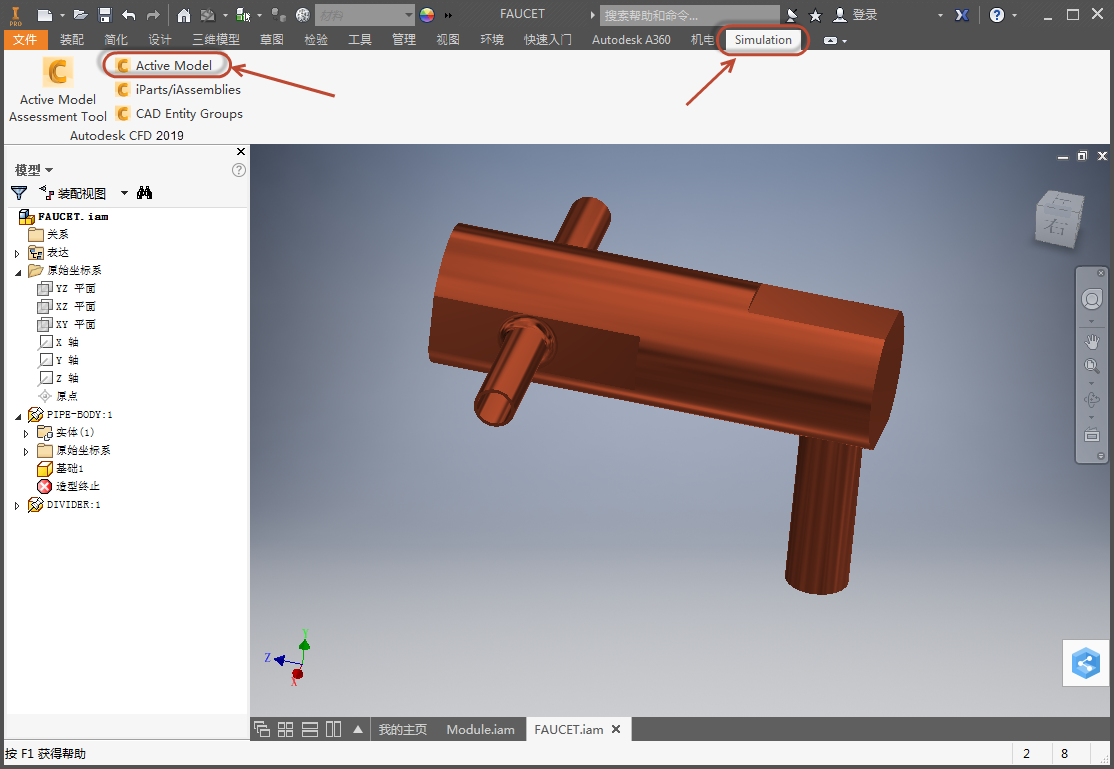1114x769 pixels.
Task: Open the material dropdown in quick access bar
Action: pos(409,15)
